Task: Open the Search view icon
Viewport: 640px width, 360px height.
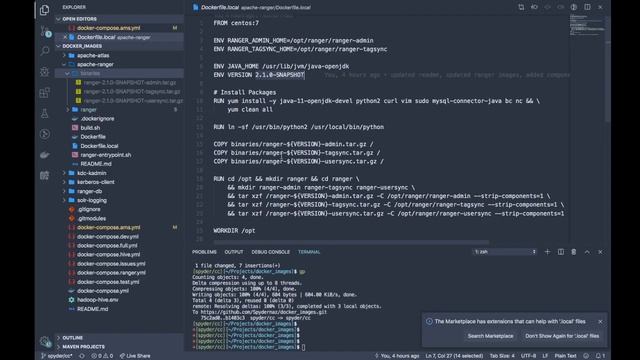Action: point(44,51)
